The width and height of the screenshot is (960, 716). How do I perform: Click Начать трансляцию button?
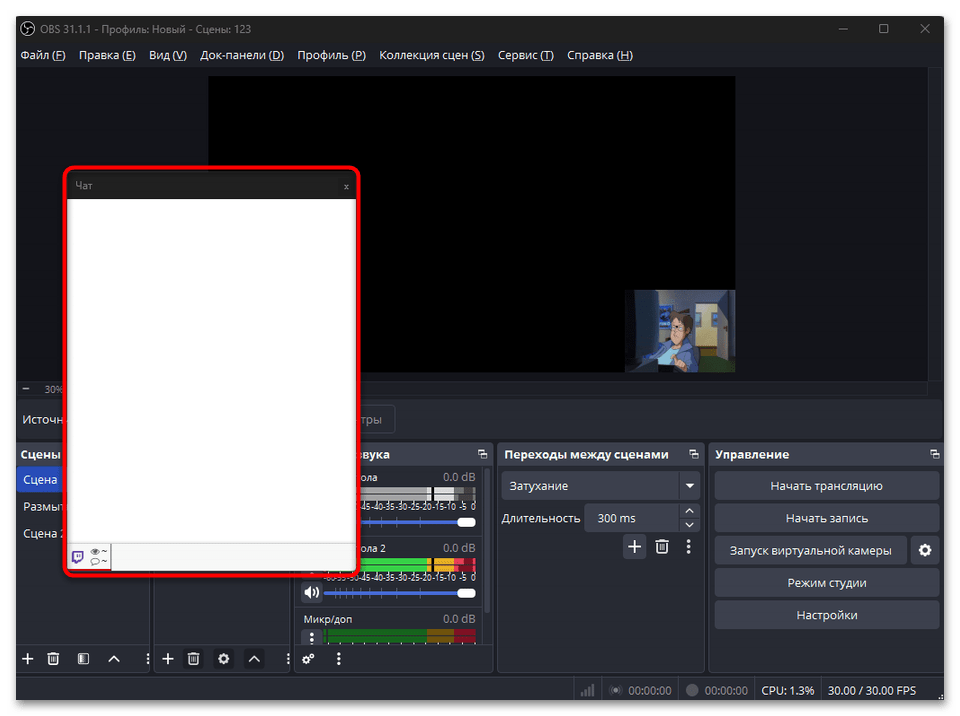coord(827,486)
